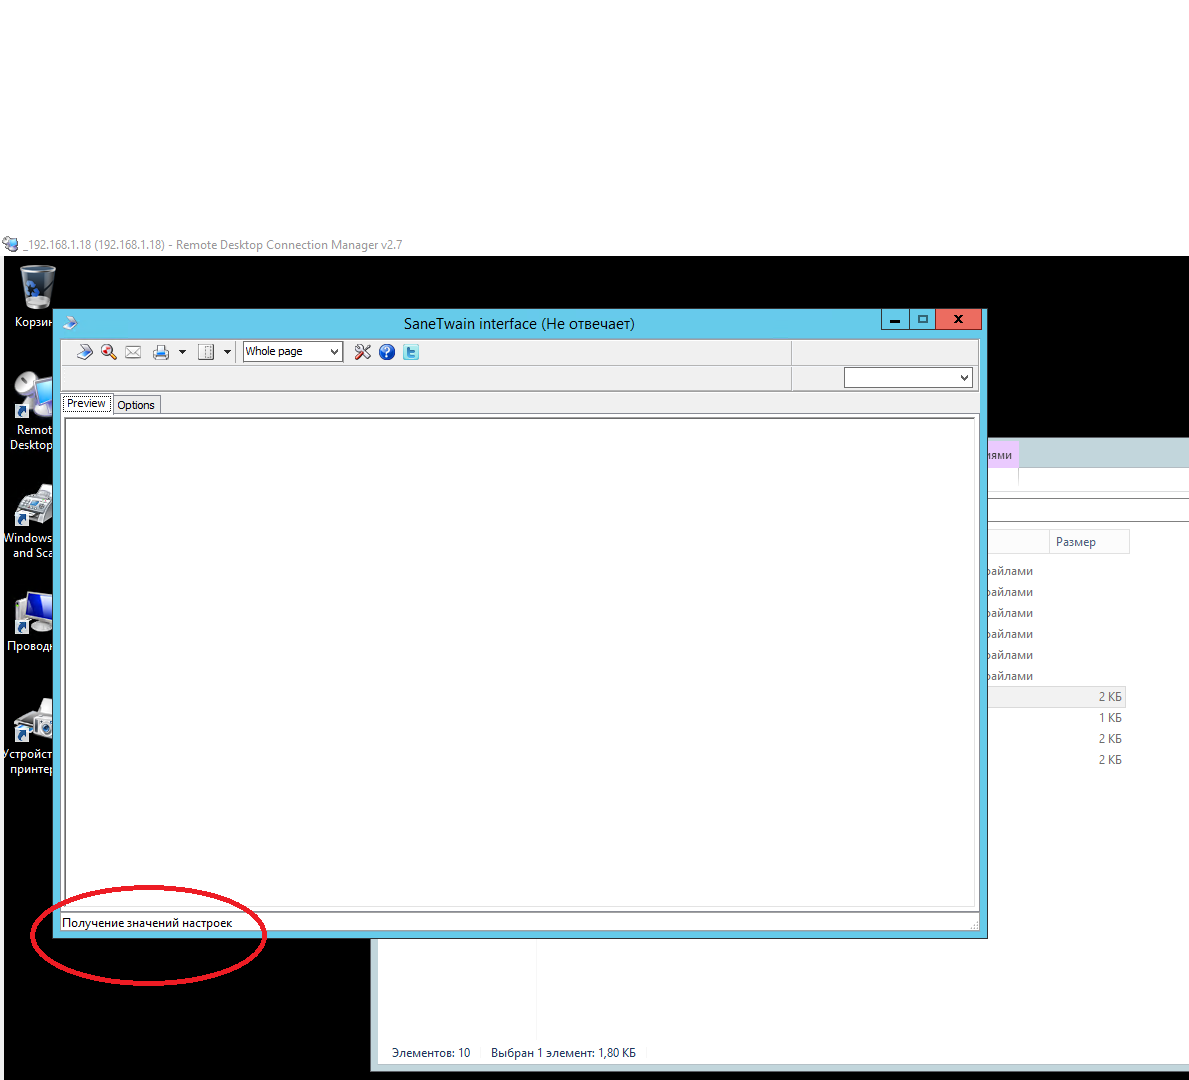The height and width of the screenshot is (1080, 1189).
Task: Open the blue help question mark icon
Action: click(387, 352)
